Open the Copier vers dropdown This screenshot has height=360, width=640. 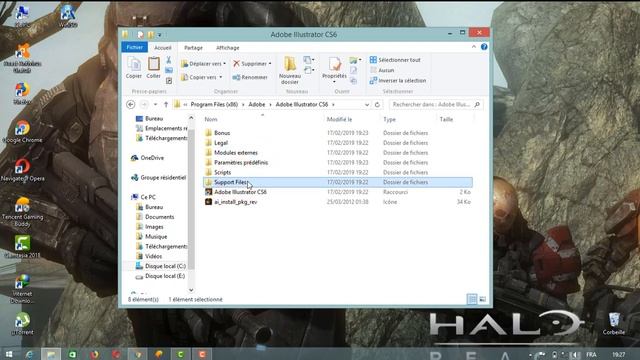pyautogui.click(x=202, y=77)
